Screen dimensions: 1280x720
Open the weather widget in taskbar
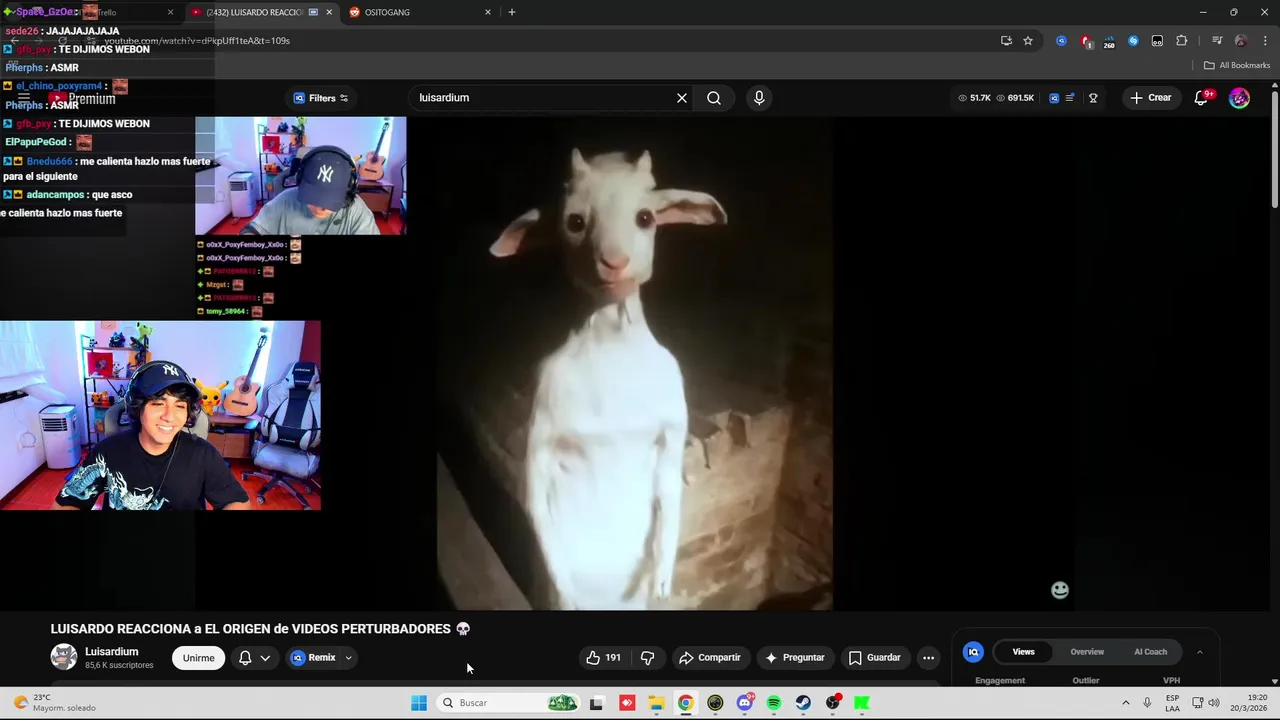point(55,703)
